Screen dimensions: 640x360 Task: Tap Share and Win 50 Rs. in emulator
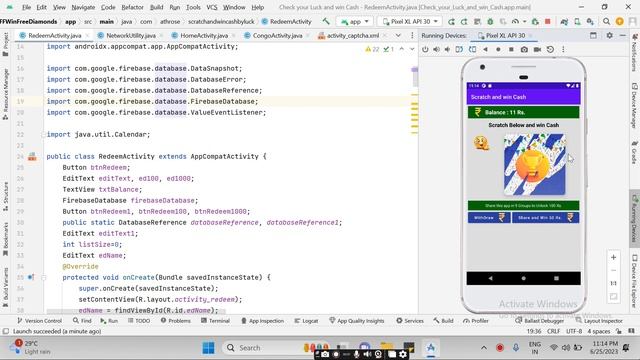(x=545, y=218)
